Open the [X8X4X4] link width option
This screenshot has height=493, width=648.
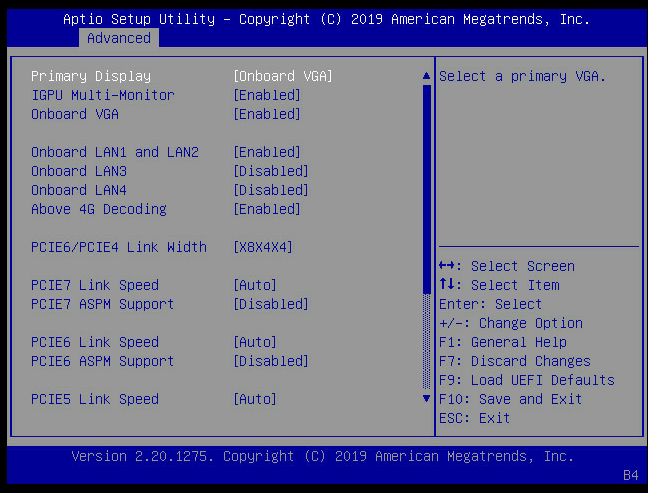click(x=263, y=247)
